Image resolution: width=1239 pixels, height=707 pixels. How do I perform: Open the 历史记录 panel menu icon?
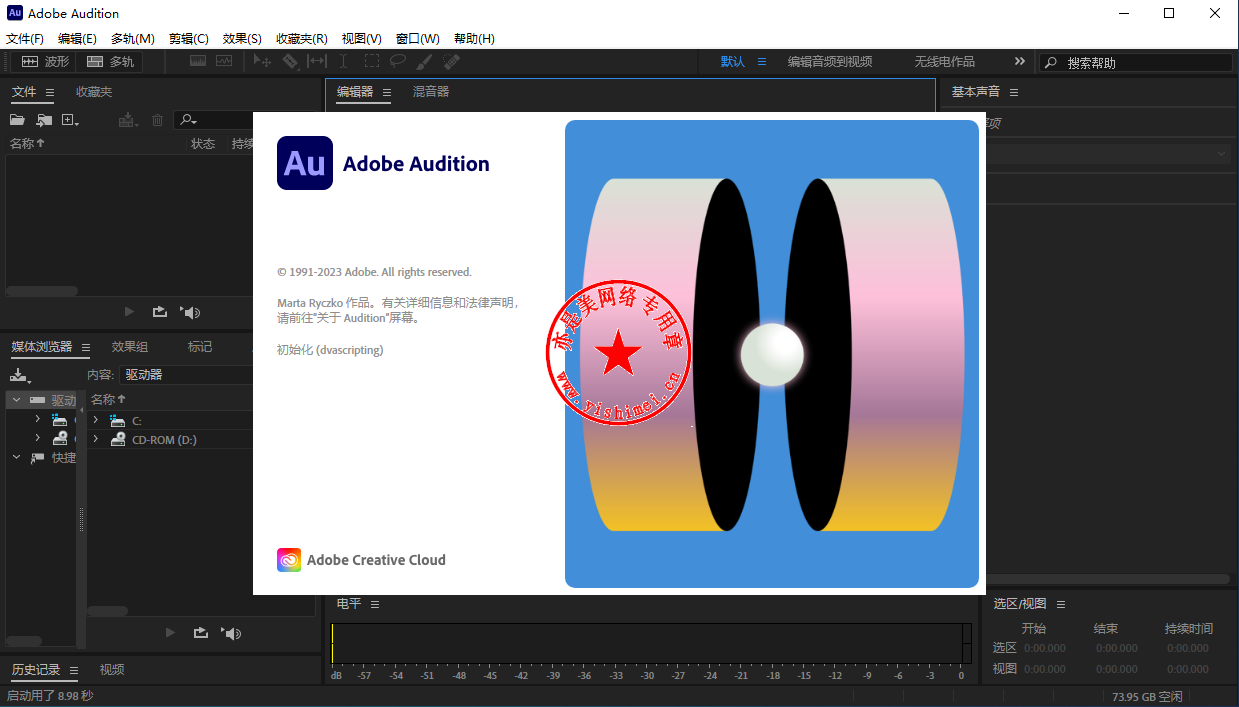(x=74, y=670)
